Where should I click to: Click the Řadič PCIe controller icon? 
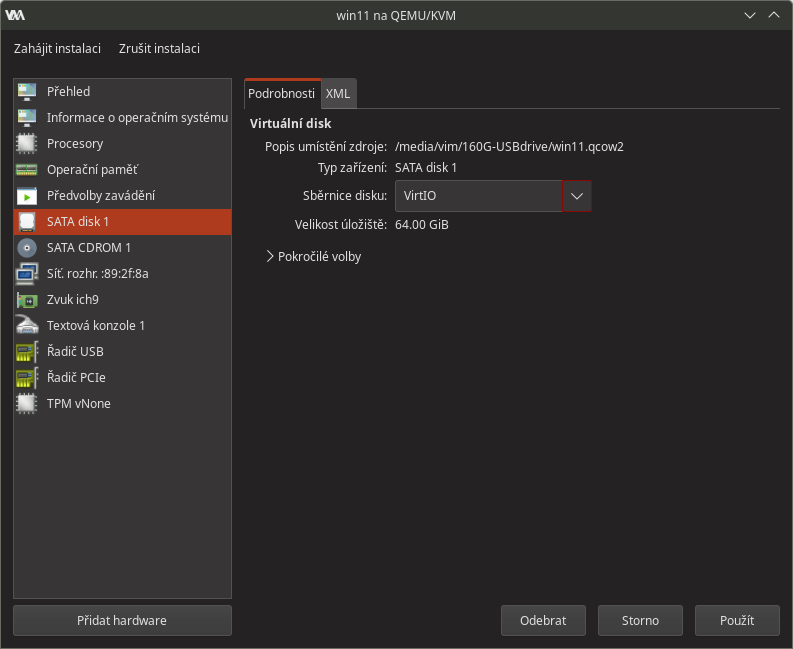click(27, 378)
